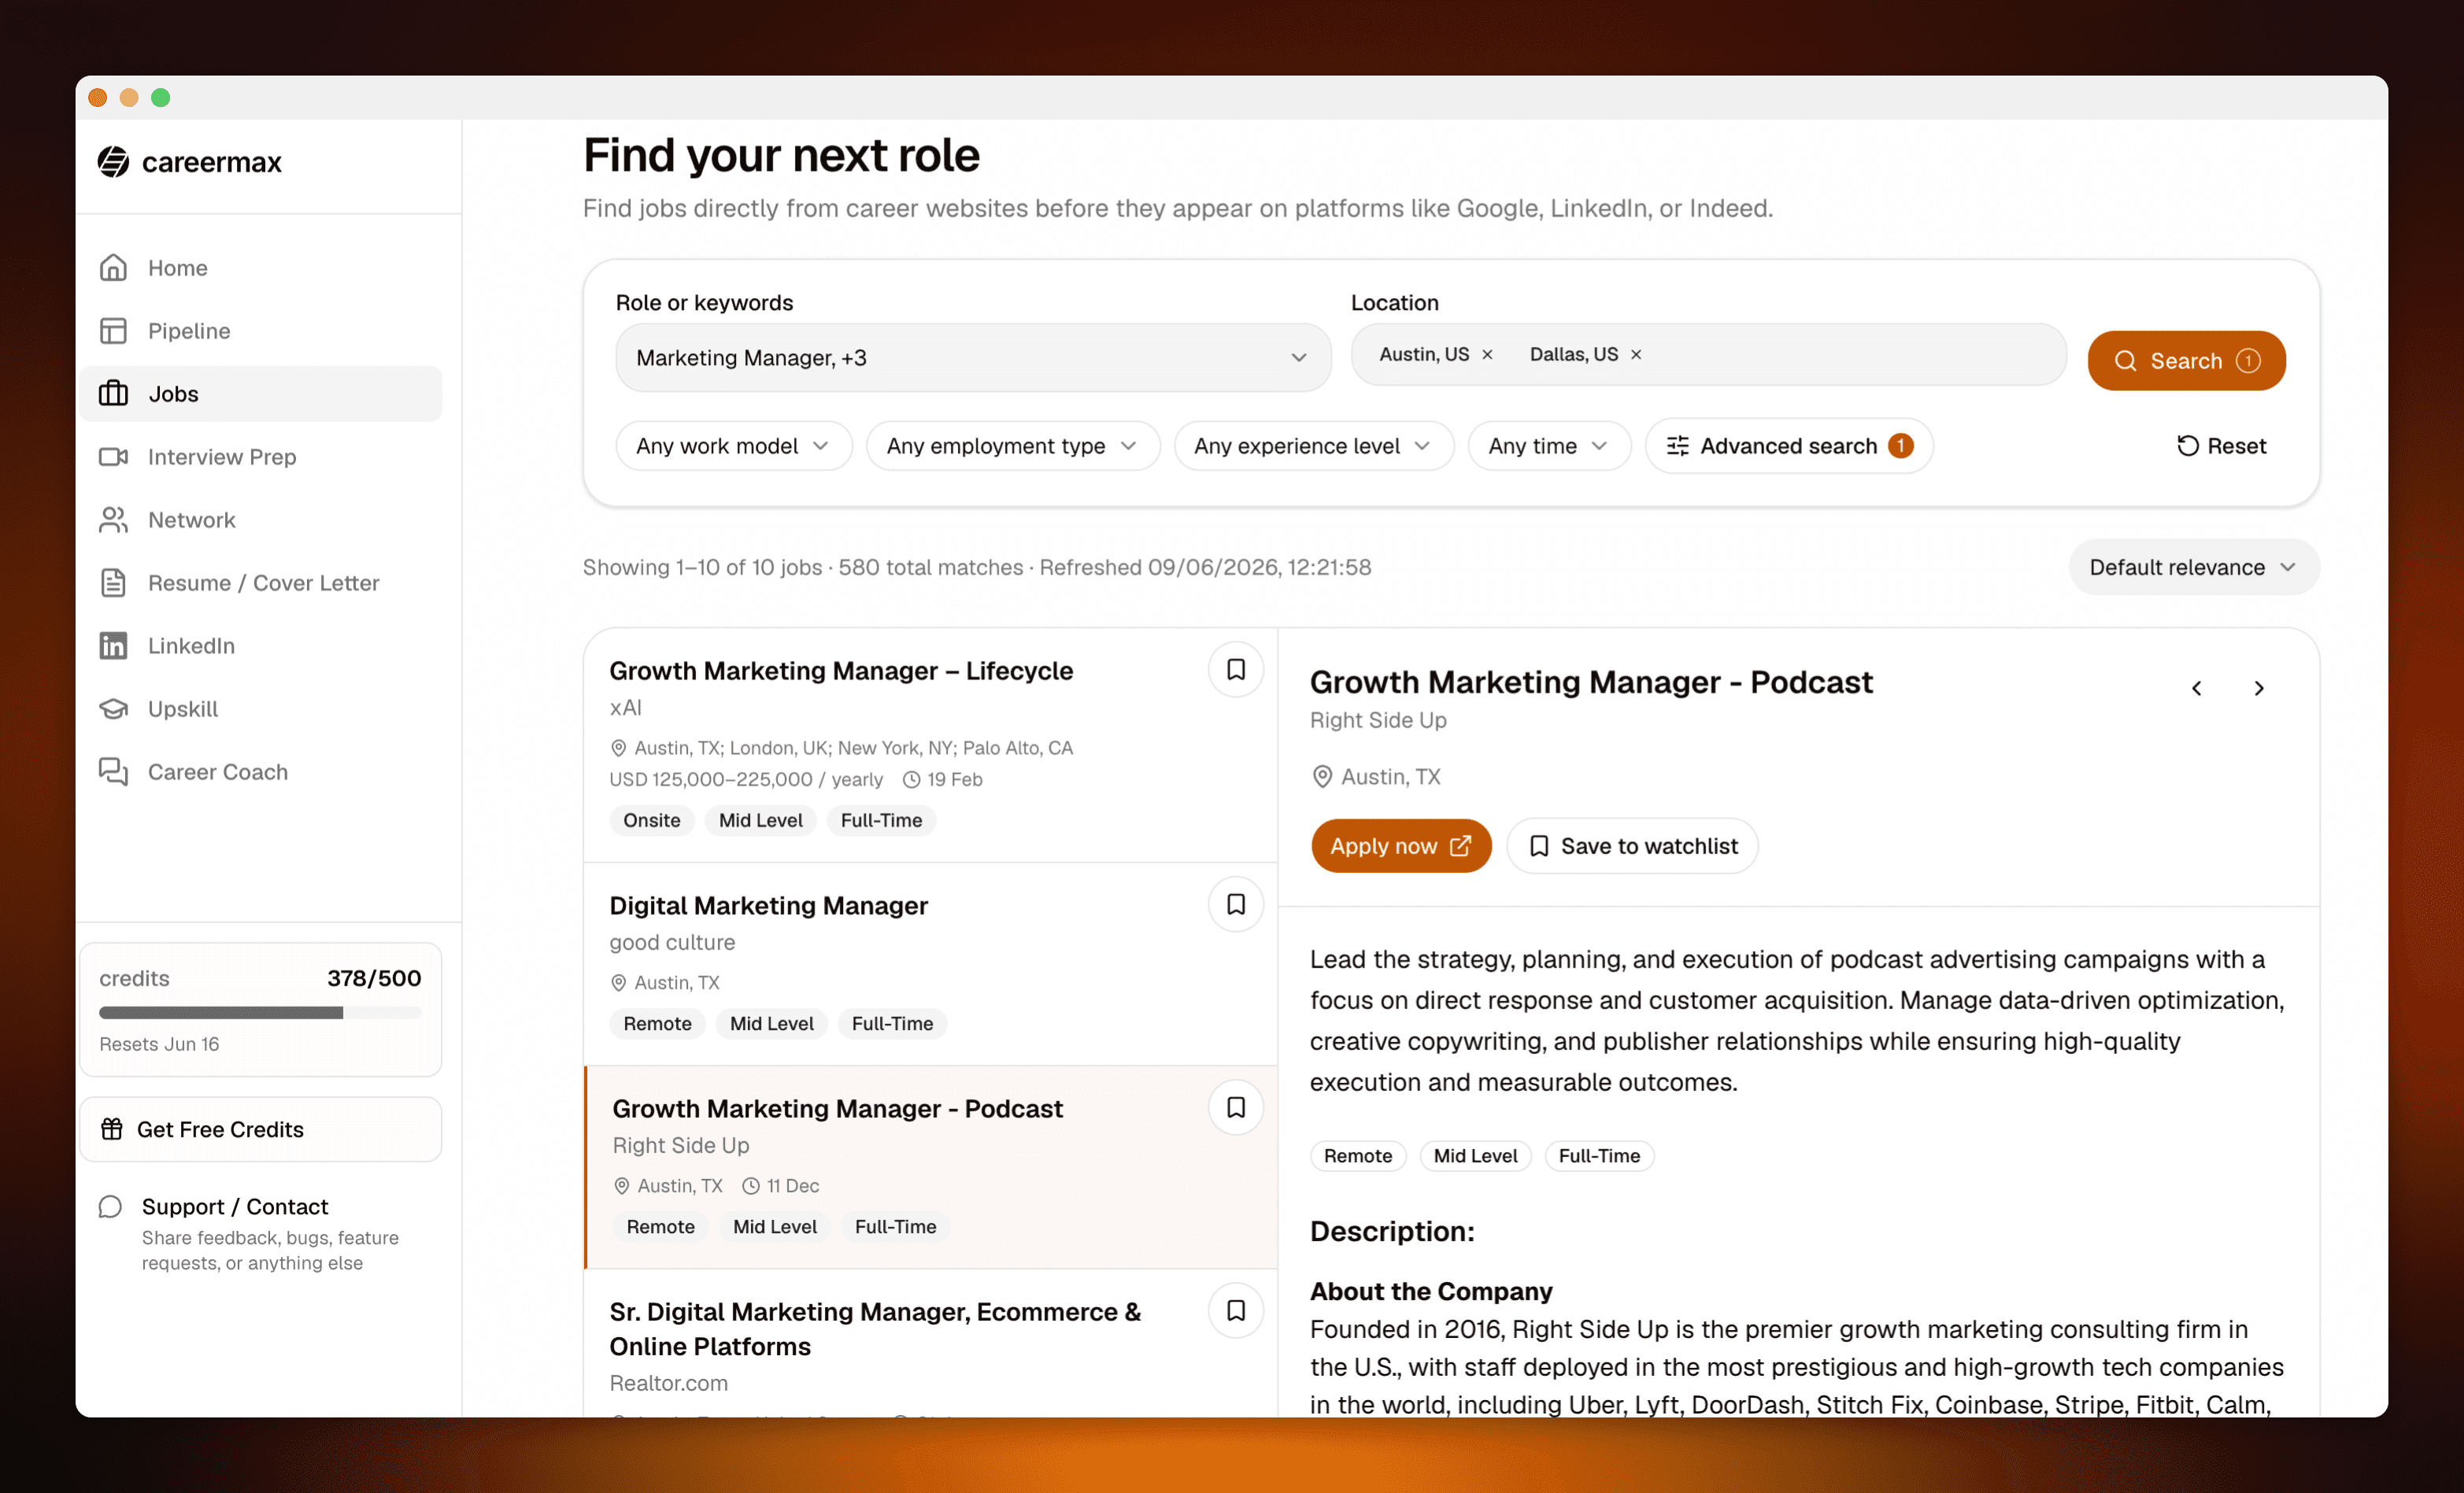Click the LinkedIn logo icon
Viewport: 2464px width, 1493px height.
[113, 646]
